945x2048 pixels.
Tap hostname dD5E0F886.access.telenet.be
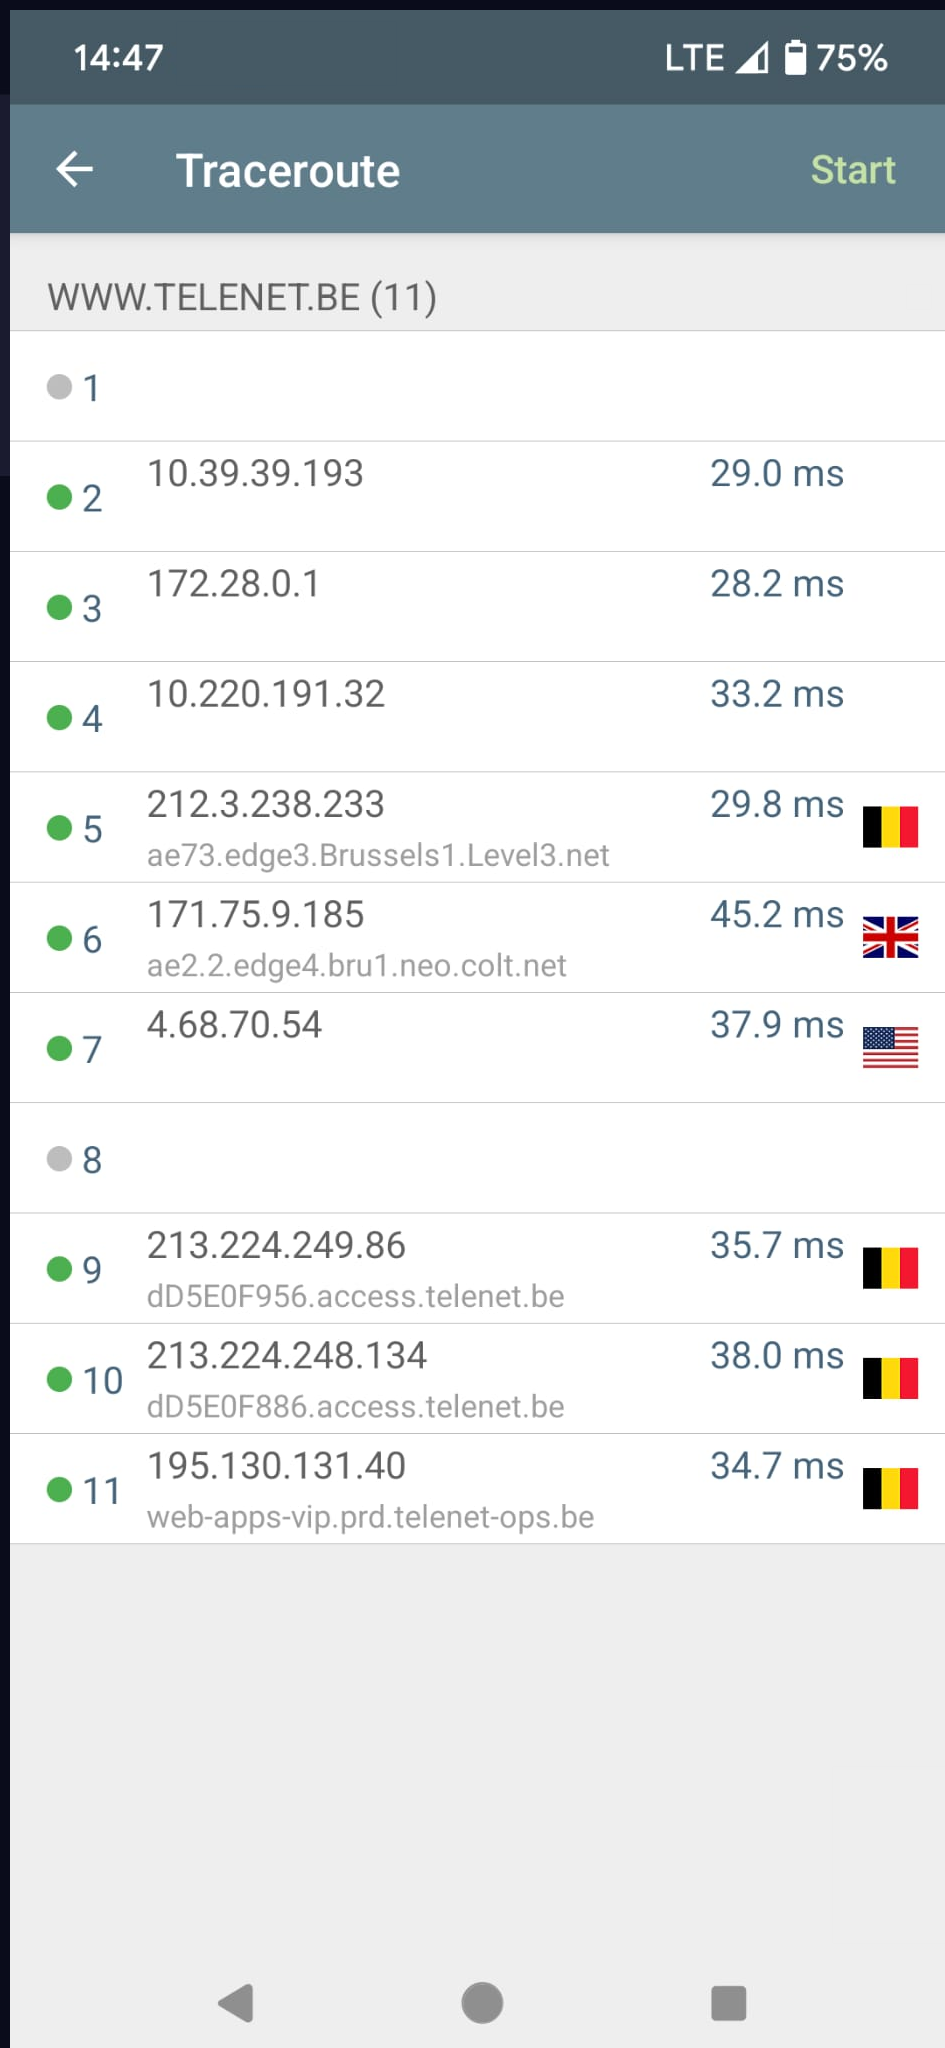click(355, 1407)
